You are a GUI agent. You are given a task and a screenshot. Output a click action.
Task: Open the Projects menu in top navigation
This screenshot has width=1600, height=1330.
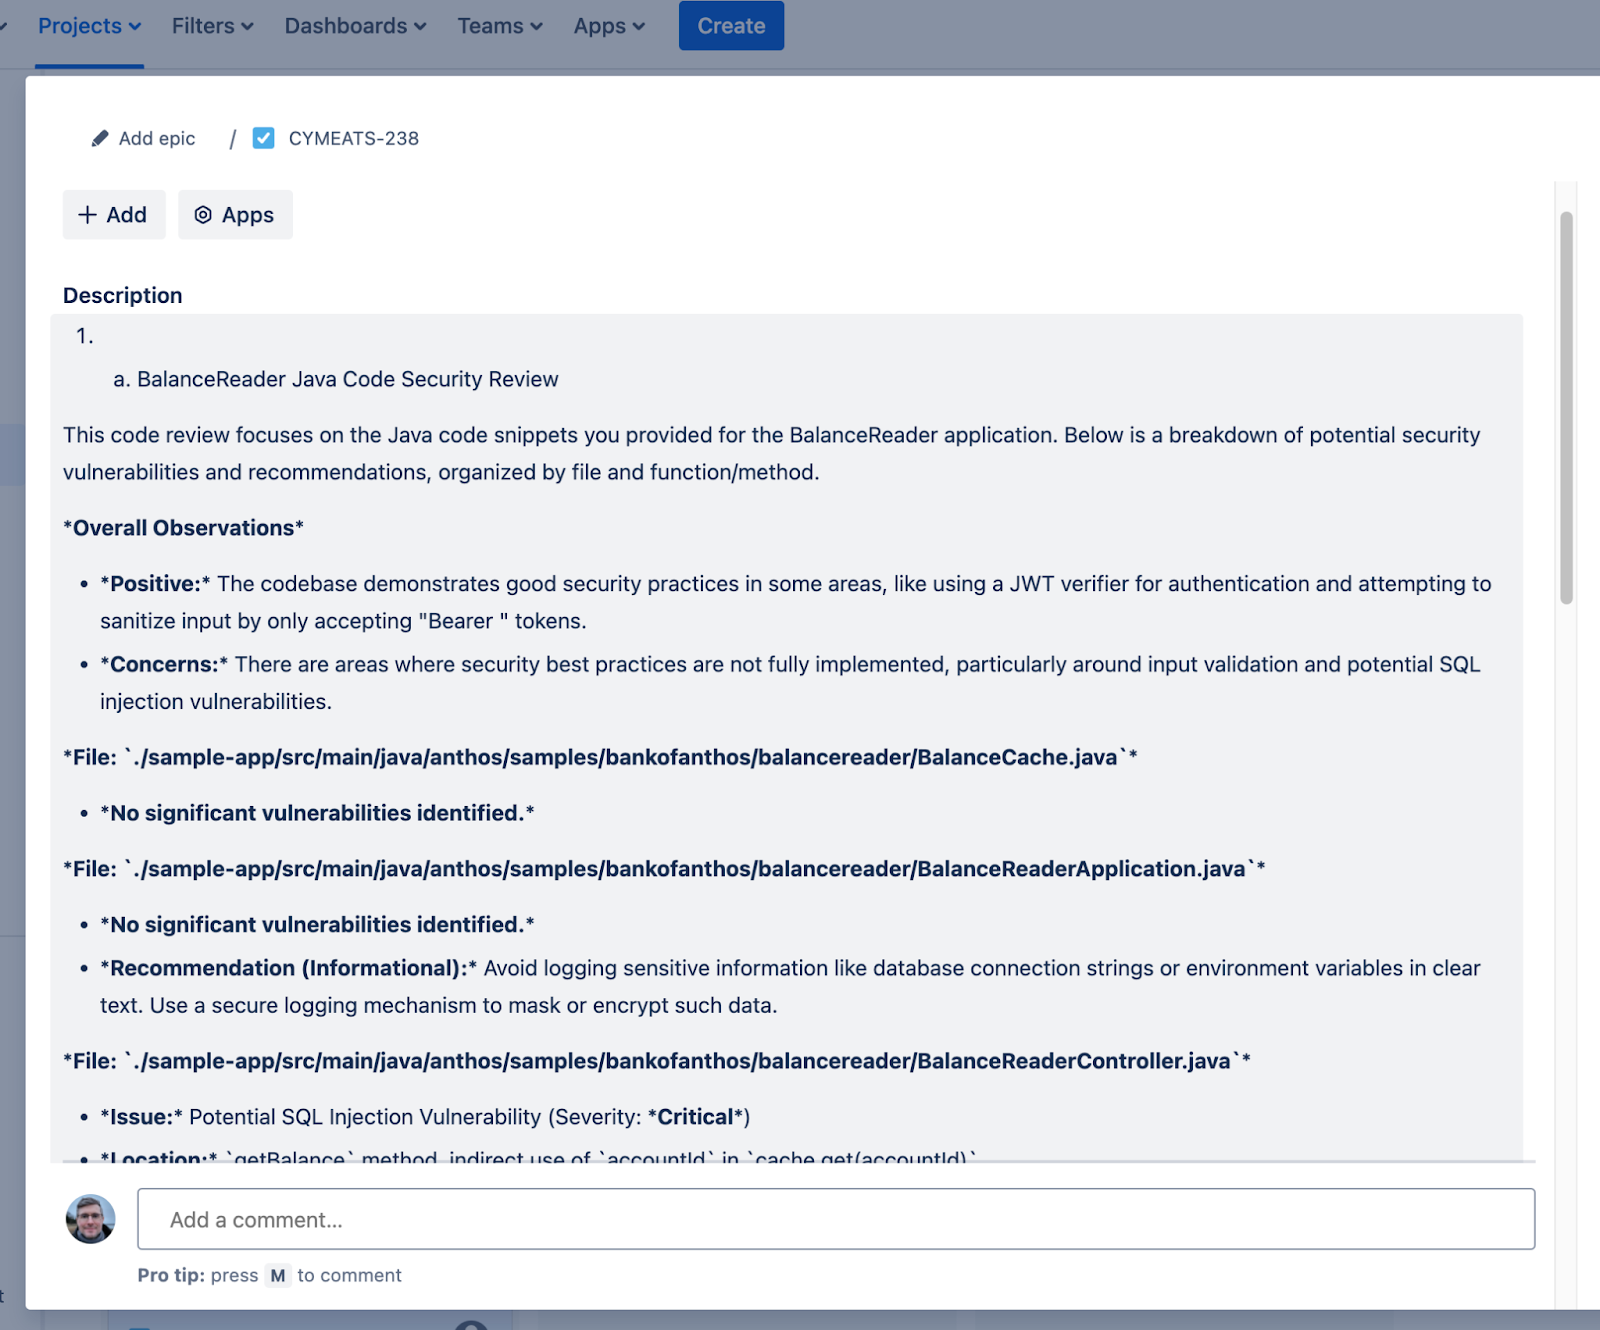(x=89, y=26)
